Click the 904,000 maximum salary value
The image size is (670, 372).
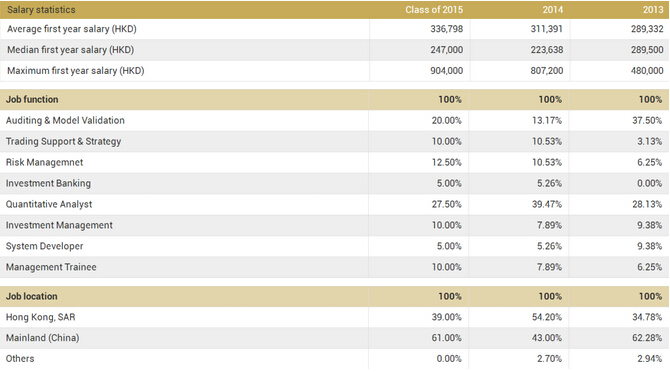click(x=447, y=71)
